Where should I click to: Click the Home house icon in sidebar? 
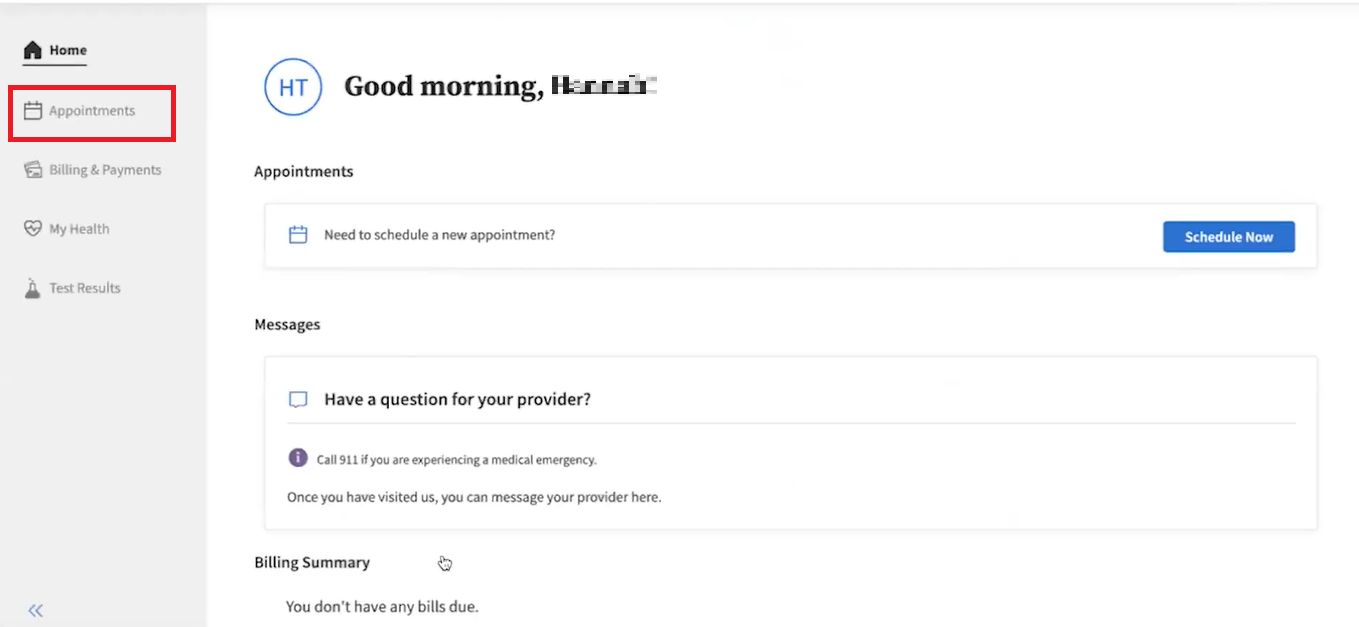click(x=33, y=50)
